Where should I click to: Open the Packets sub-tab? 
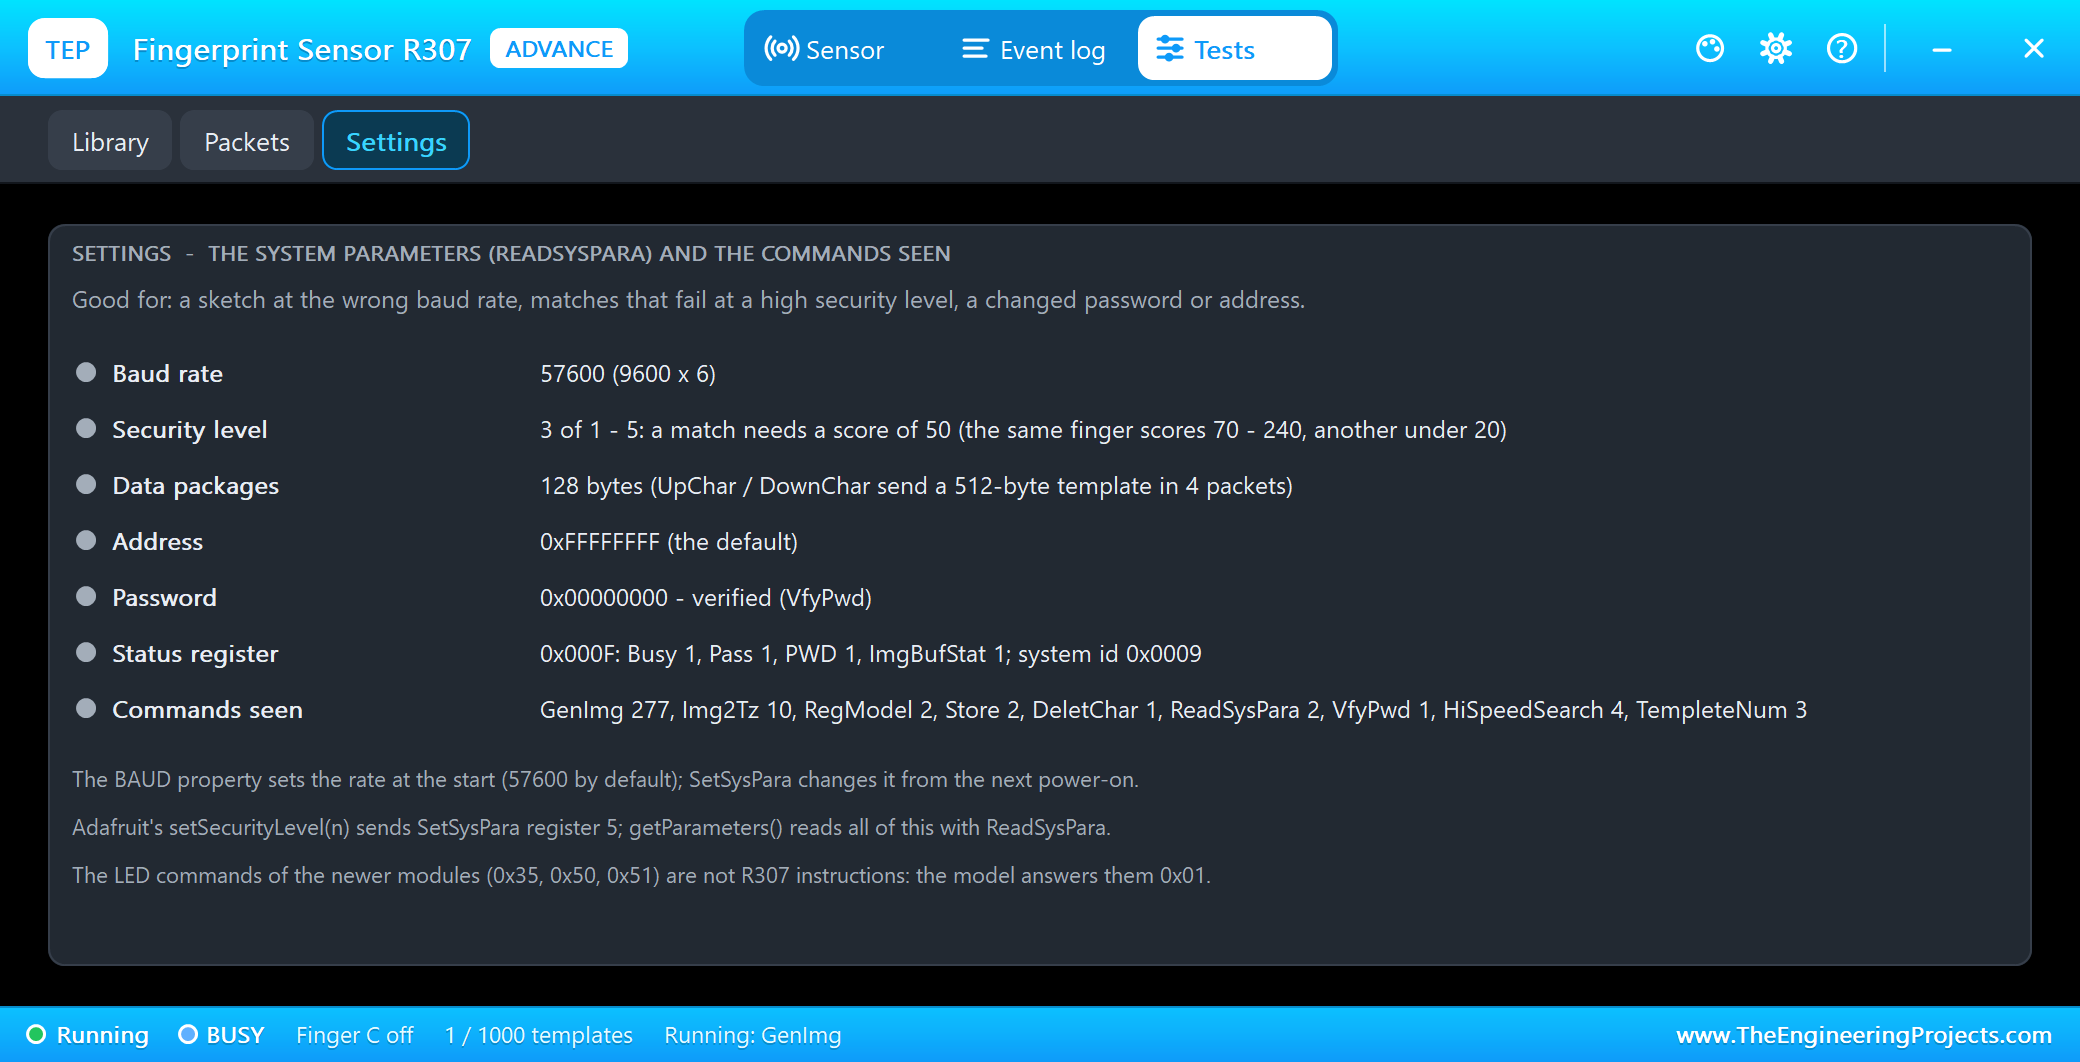click(x=247, y=141)
